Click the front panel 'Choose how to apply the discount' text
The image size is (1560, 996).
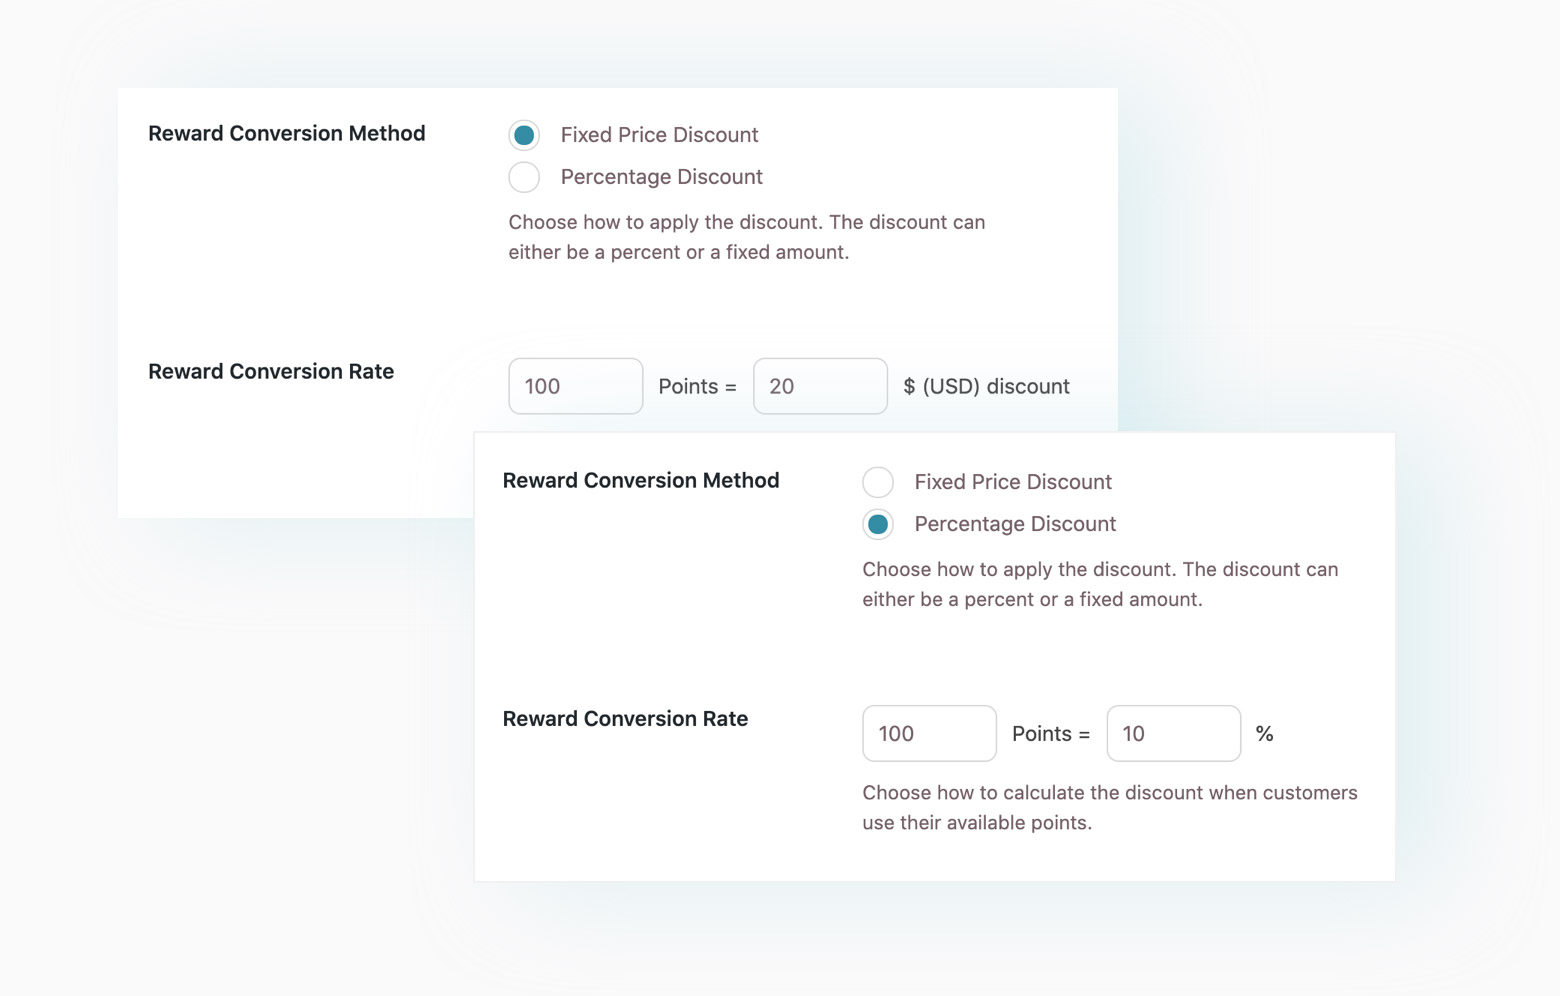[x=1100, y=584]
